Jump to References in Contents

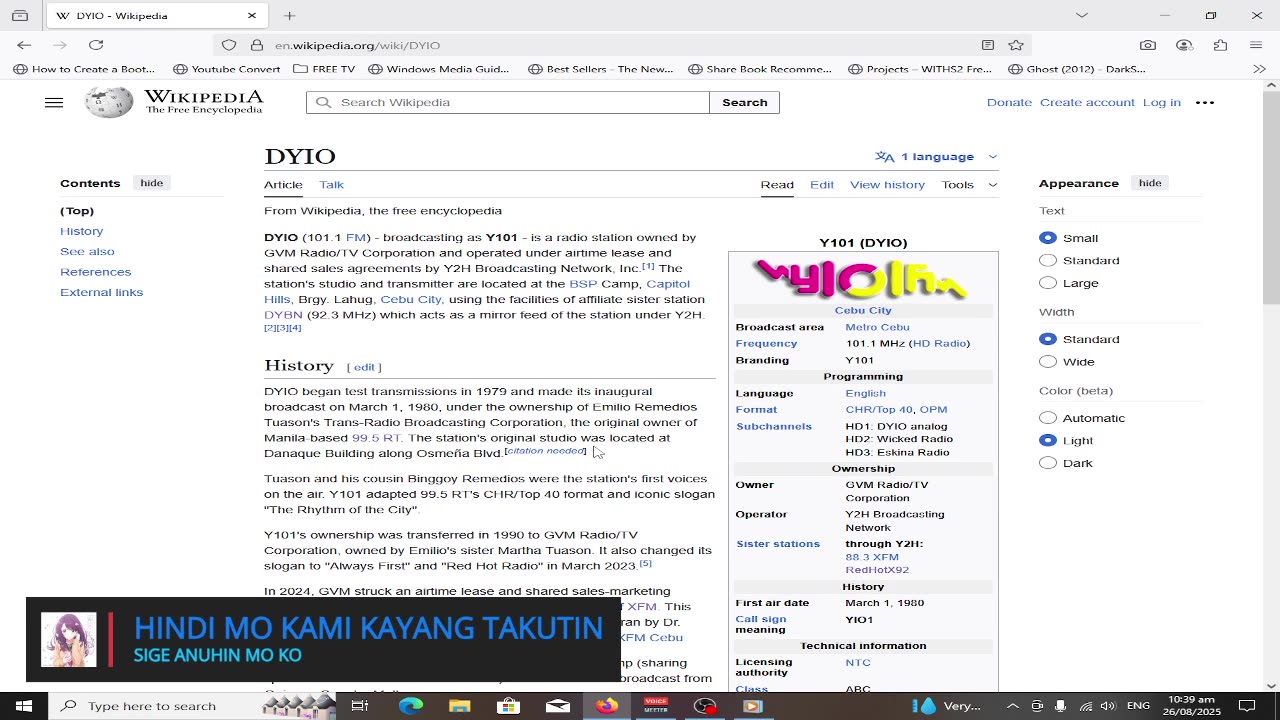click(95, 272)
